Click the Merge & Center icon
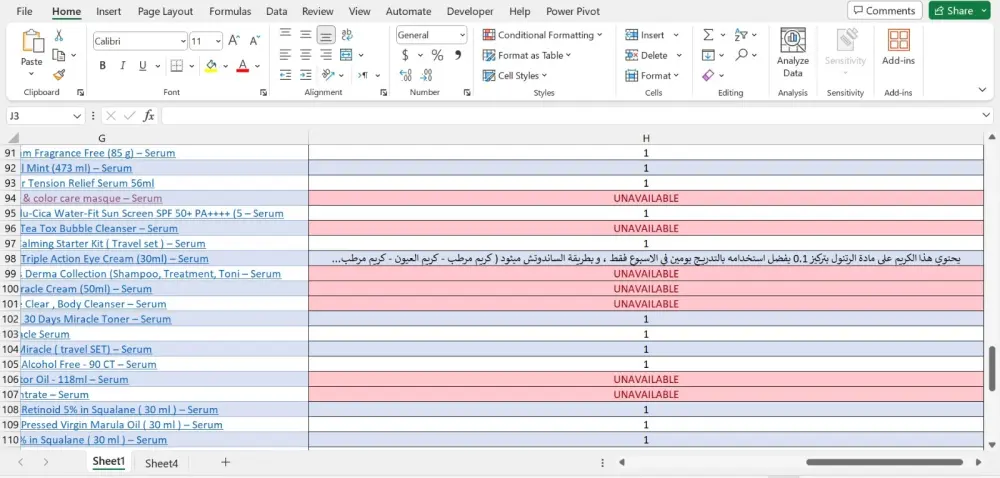Viewport: 1000px width, 478px height. [346, 55]
